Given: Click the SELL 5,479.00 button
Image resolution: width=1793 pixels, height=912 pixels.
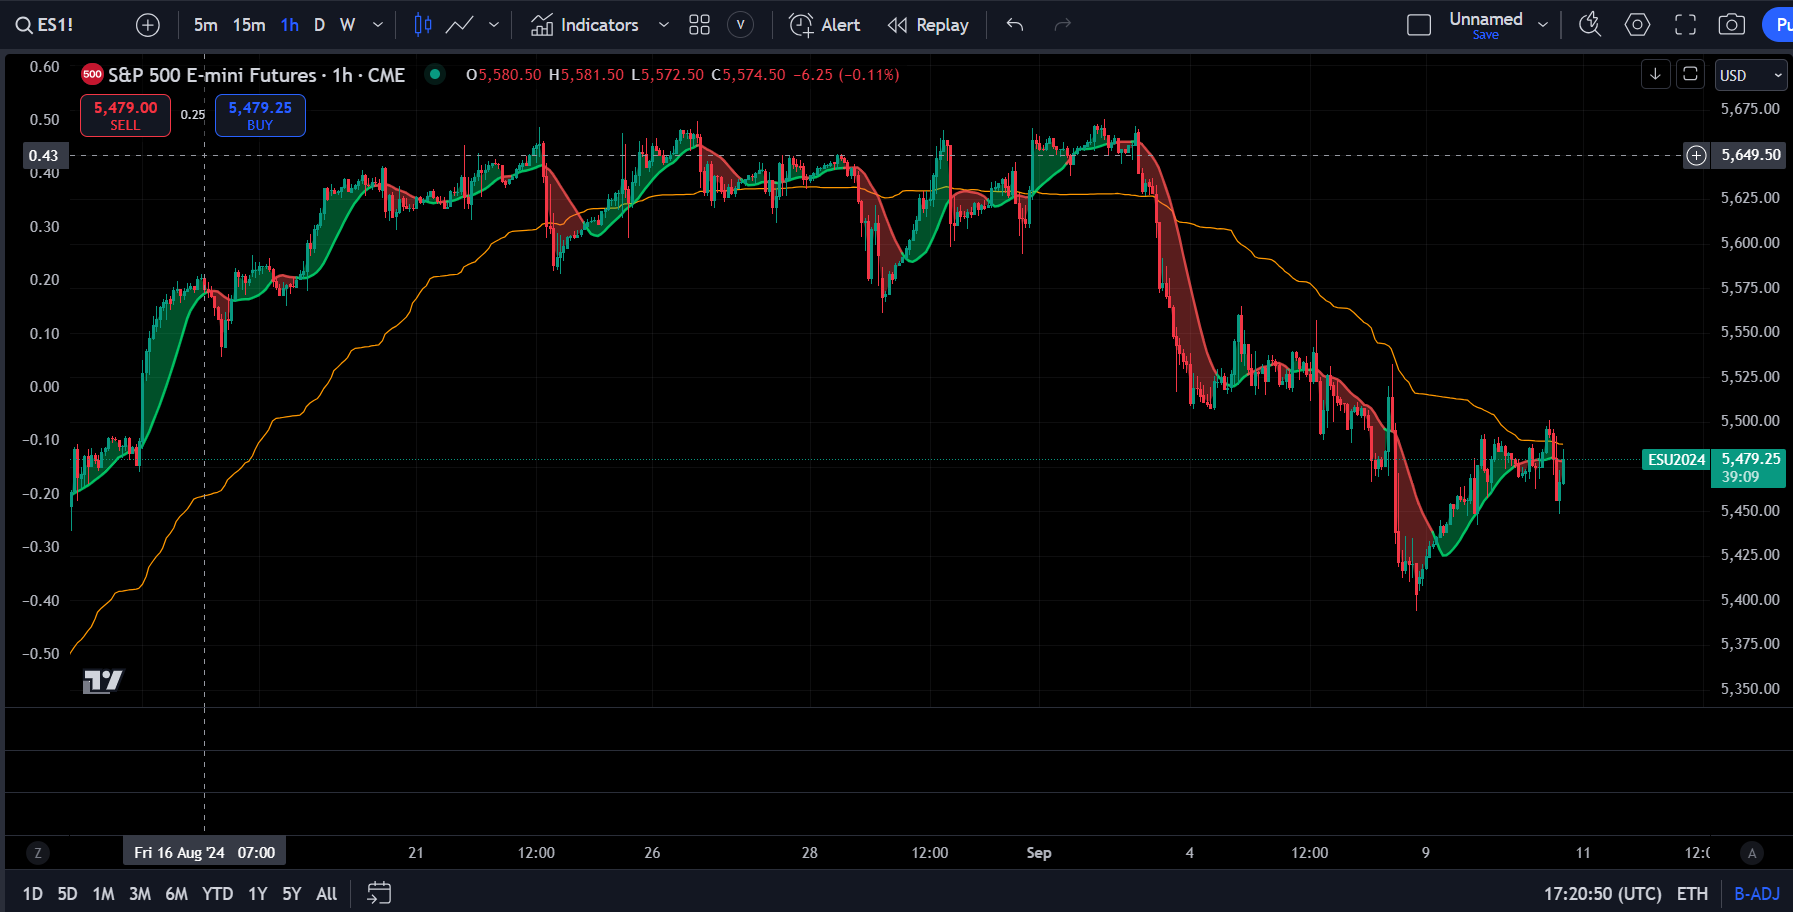Looking at the screenshot, I should coord(126,115).
